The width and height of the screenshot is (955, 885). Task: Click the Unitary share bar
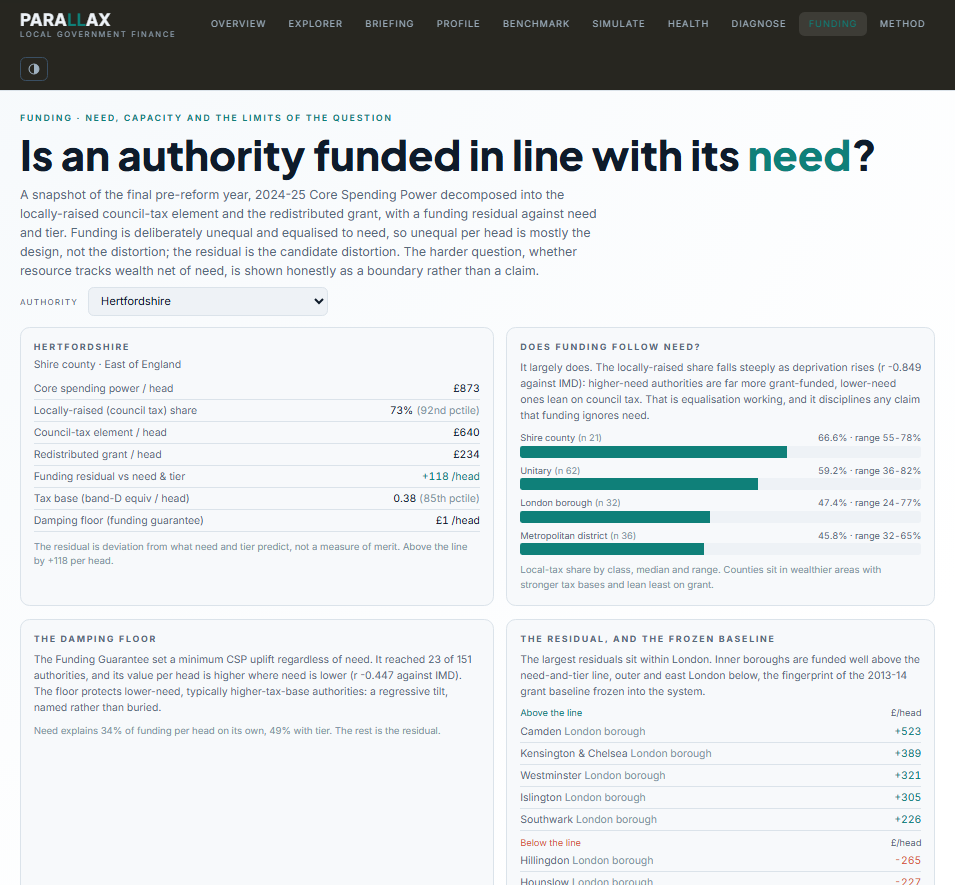(720, 484)
